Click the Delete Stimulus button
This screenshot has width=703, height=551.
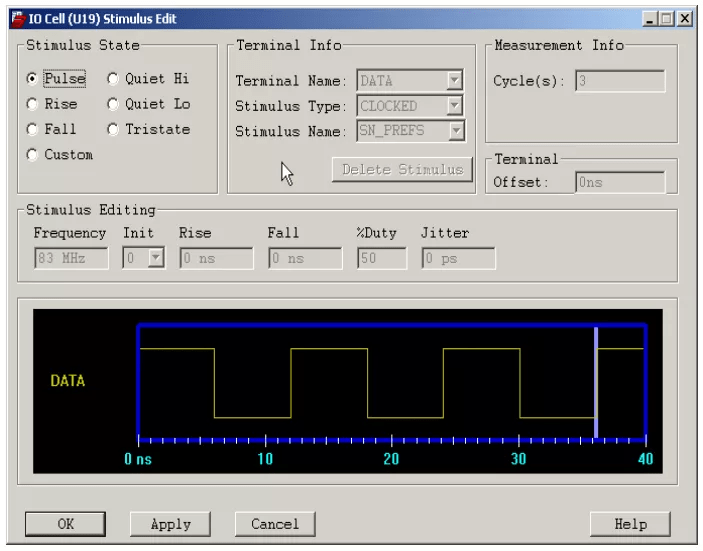coord(402,169)
